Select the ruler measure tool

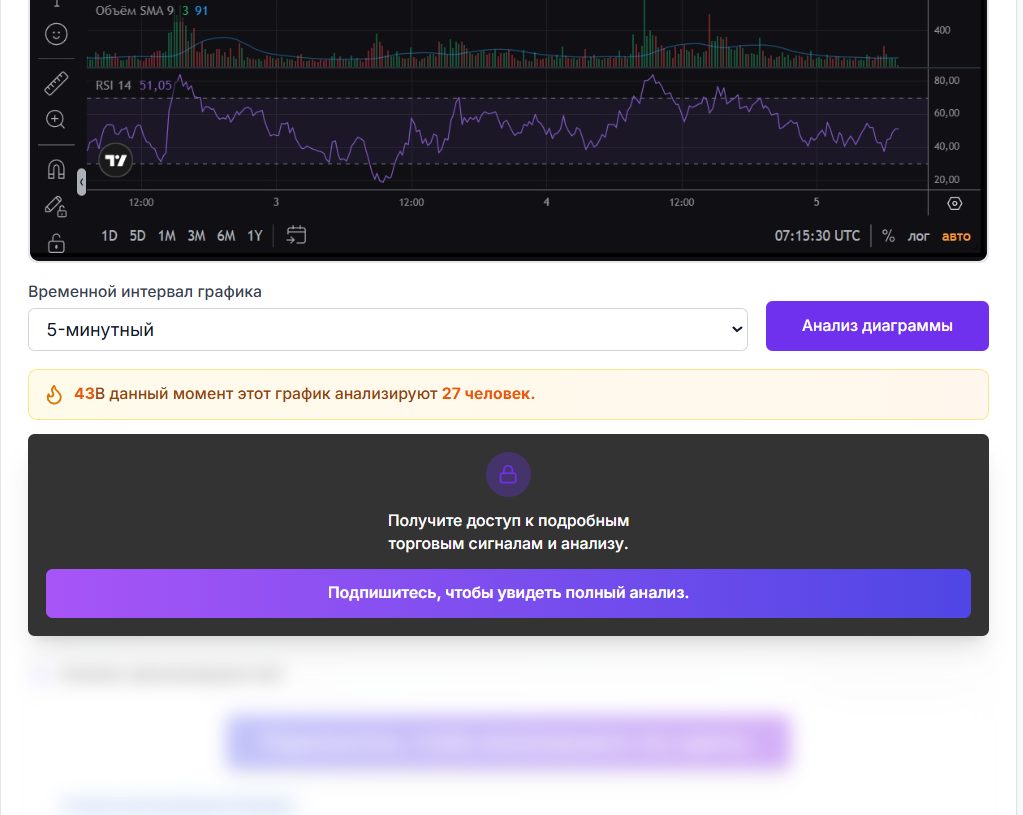56,84
